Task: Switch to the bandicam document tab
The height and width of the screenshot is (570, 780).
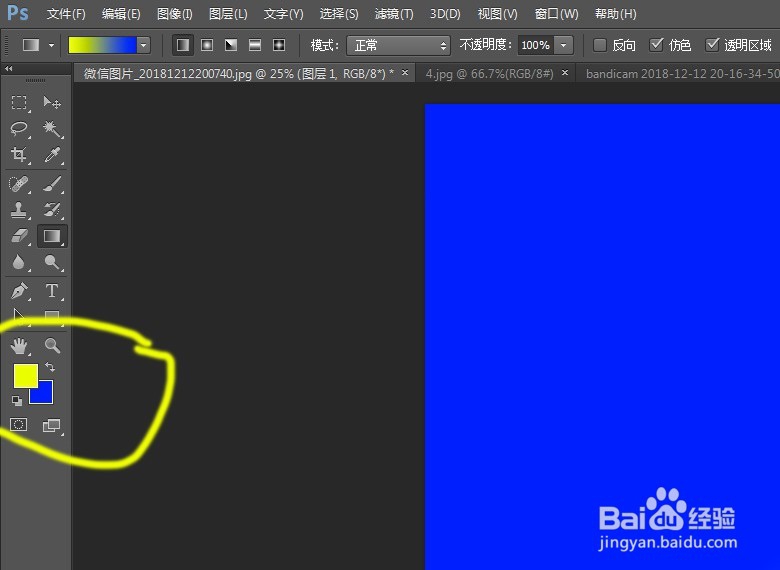Action: (x=682, y=74)
